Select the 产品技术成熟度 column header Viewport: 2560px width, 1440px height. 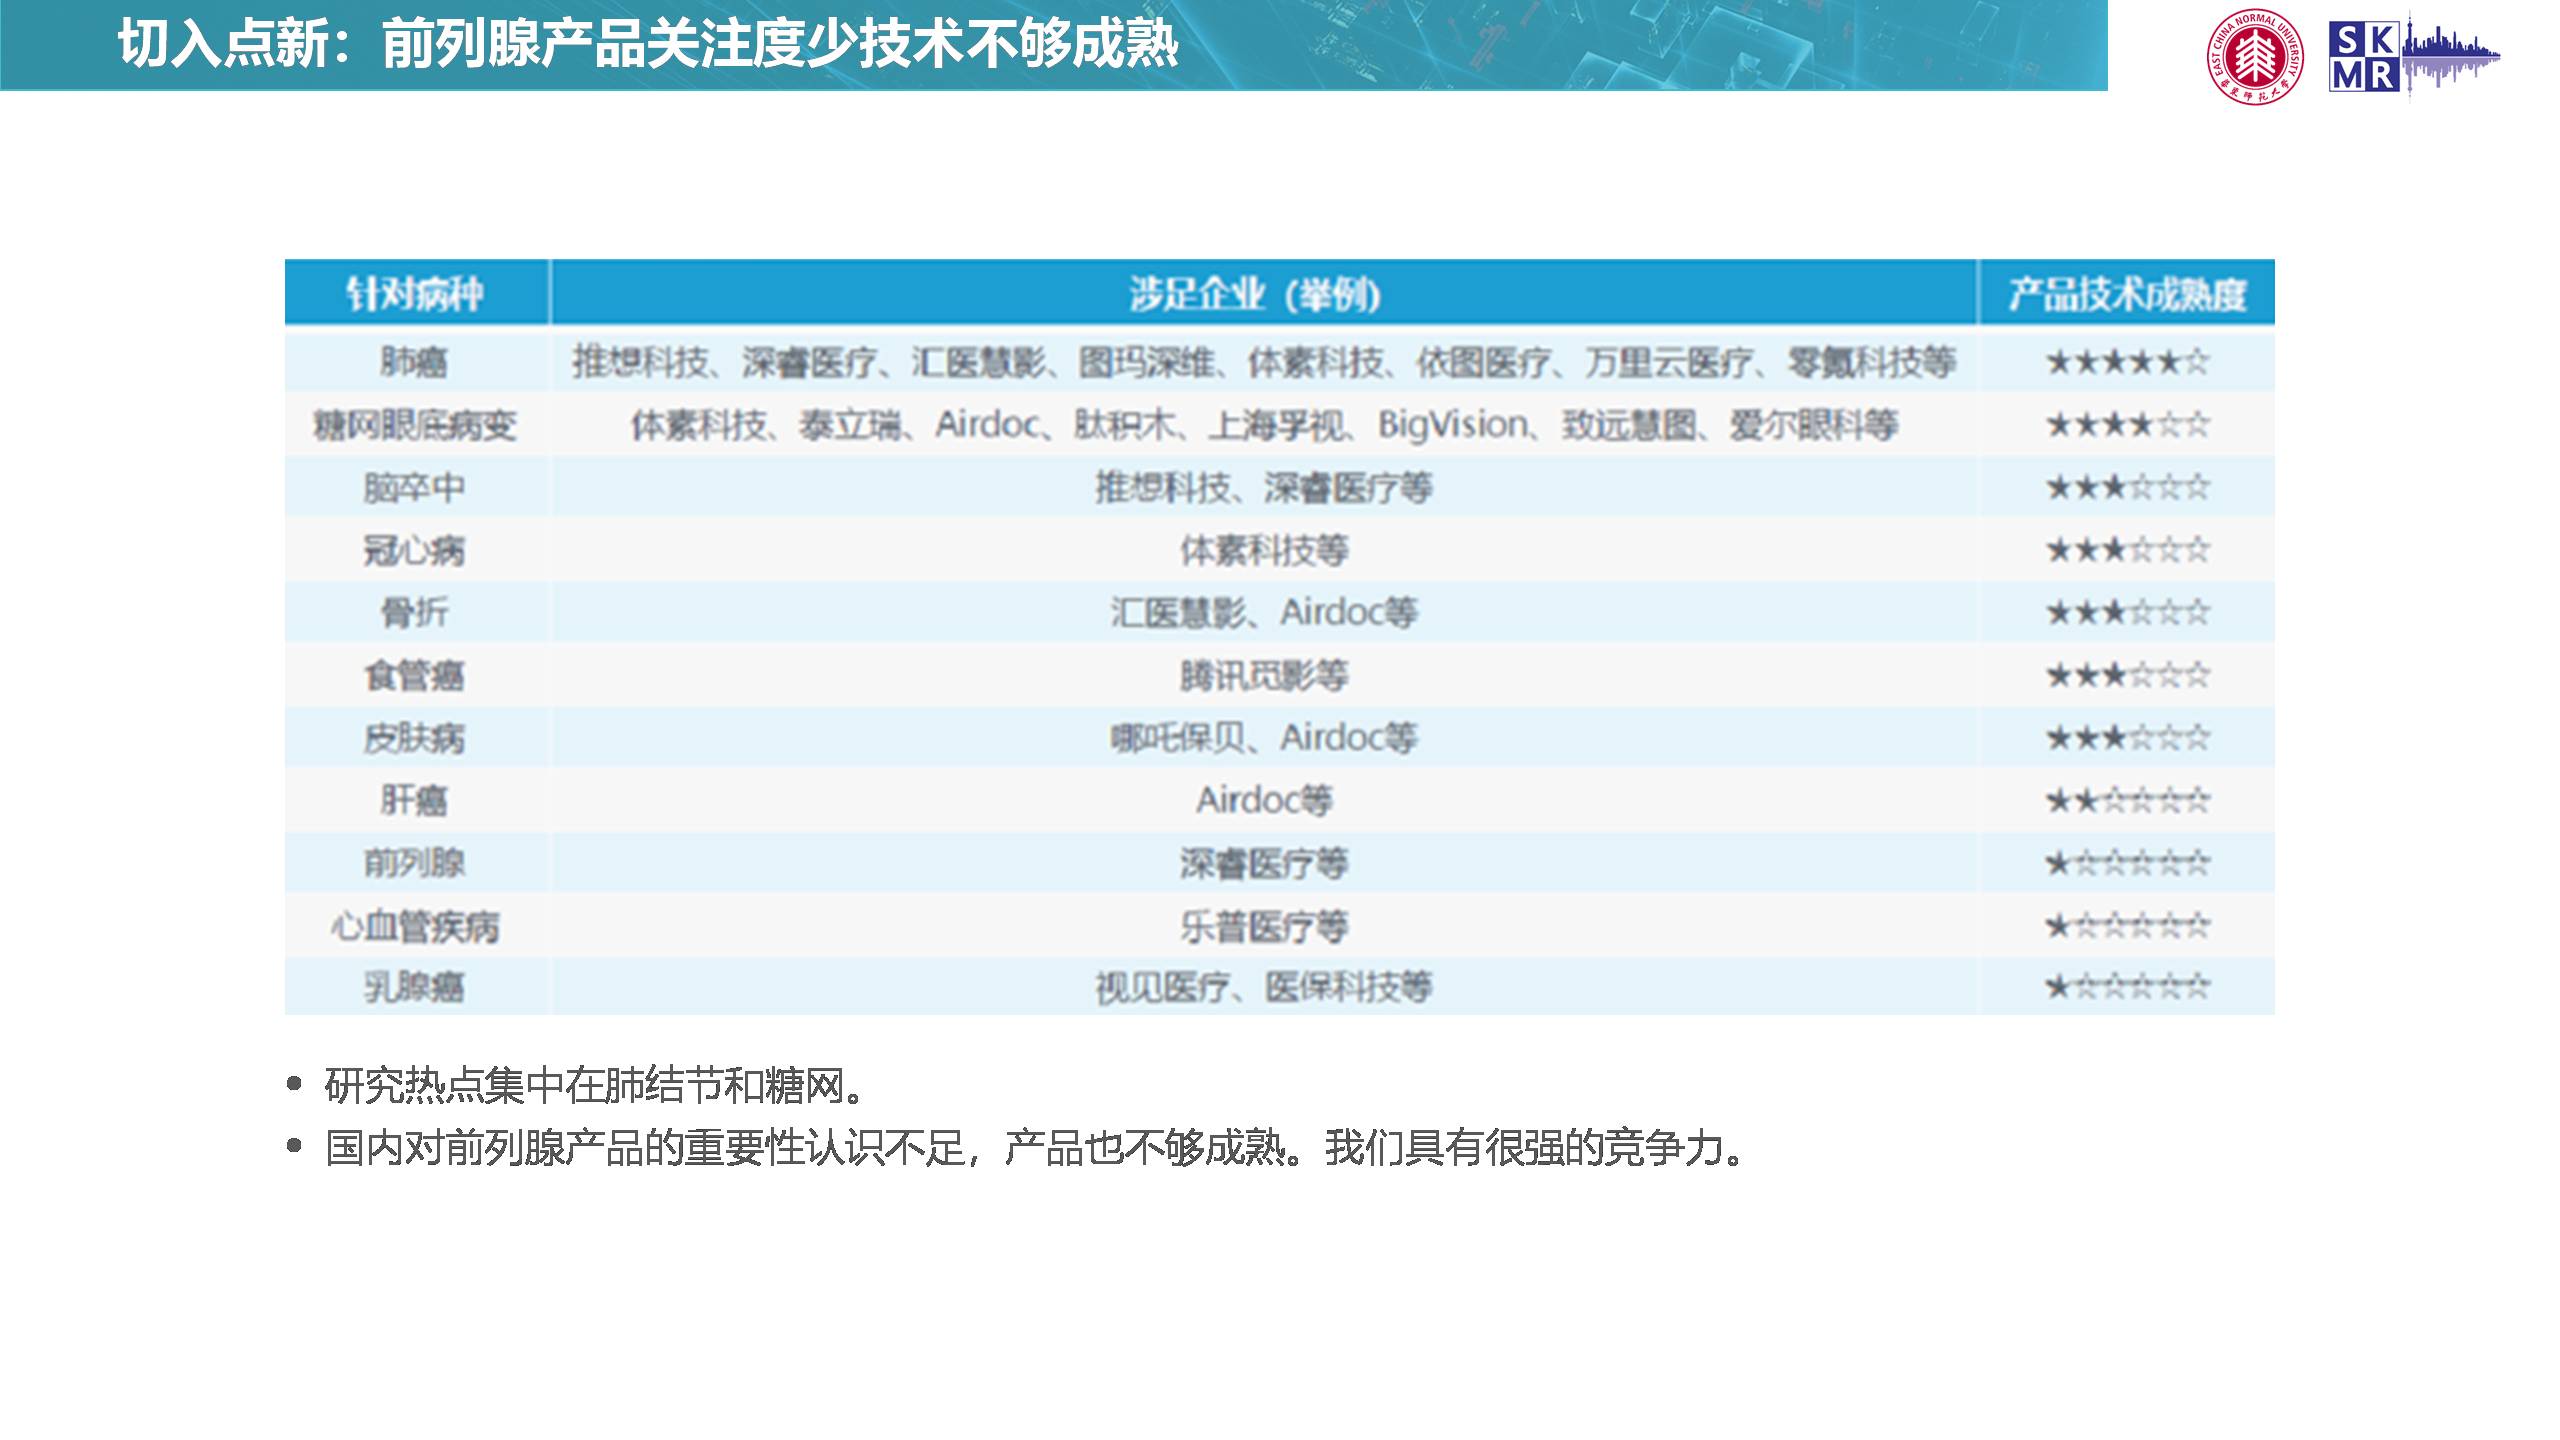(x=2127, y=293)
